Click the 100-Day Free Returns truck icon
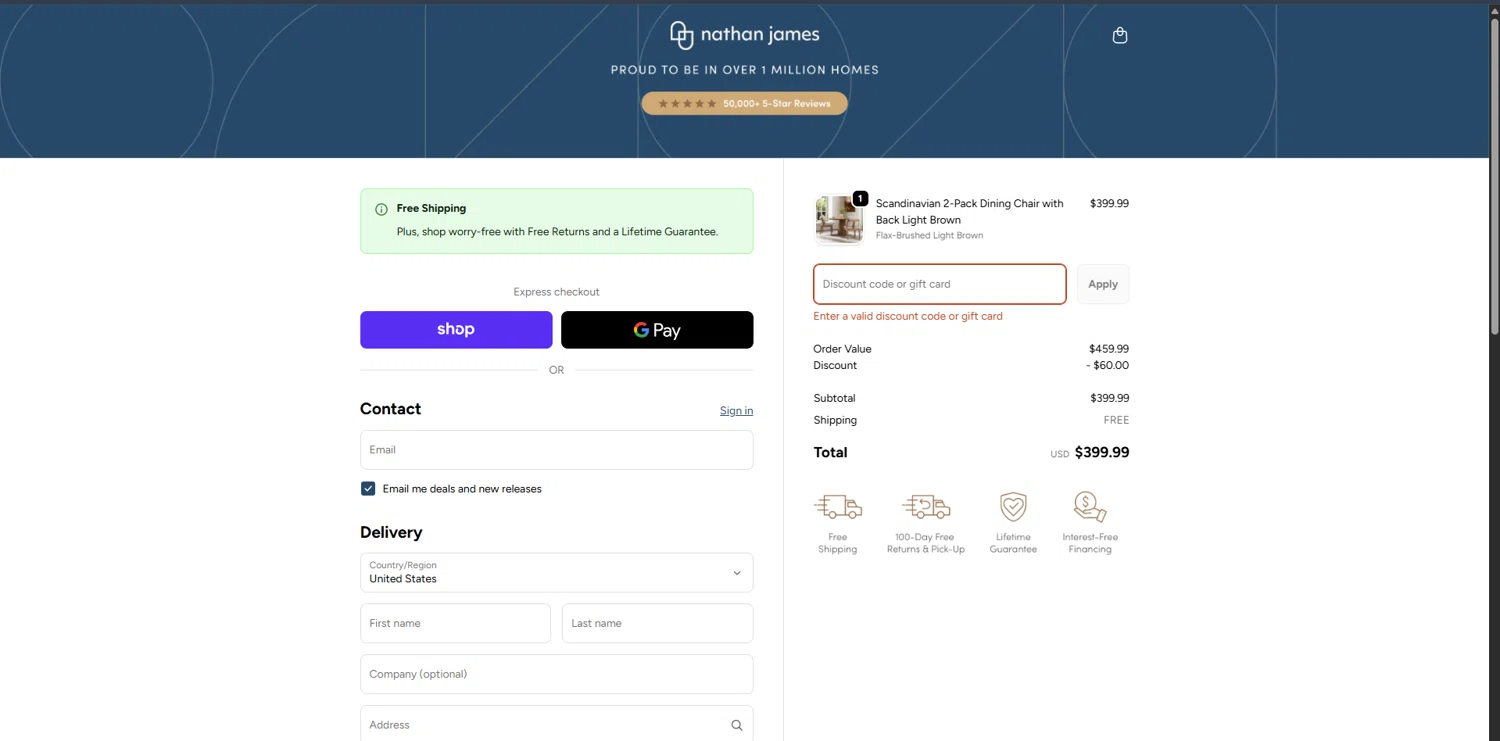Screen dimensions: 1500x741 pyautogui.click(x=926, y=507)
